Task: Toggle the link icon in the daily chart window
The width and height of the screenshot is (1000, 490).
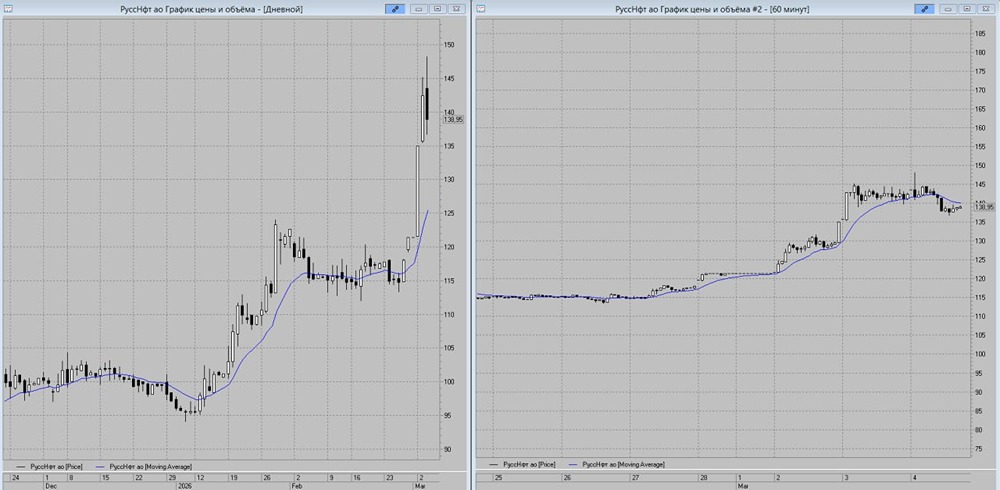Action: [x=395, y=9]
